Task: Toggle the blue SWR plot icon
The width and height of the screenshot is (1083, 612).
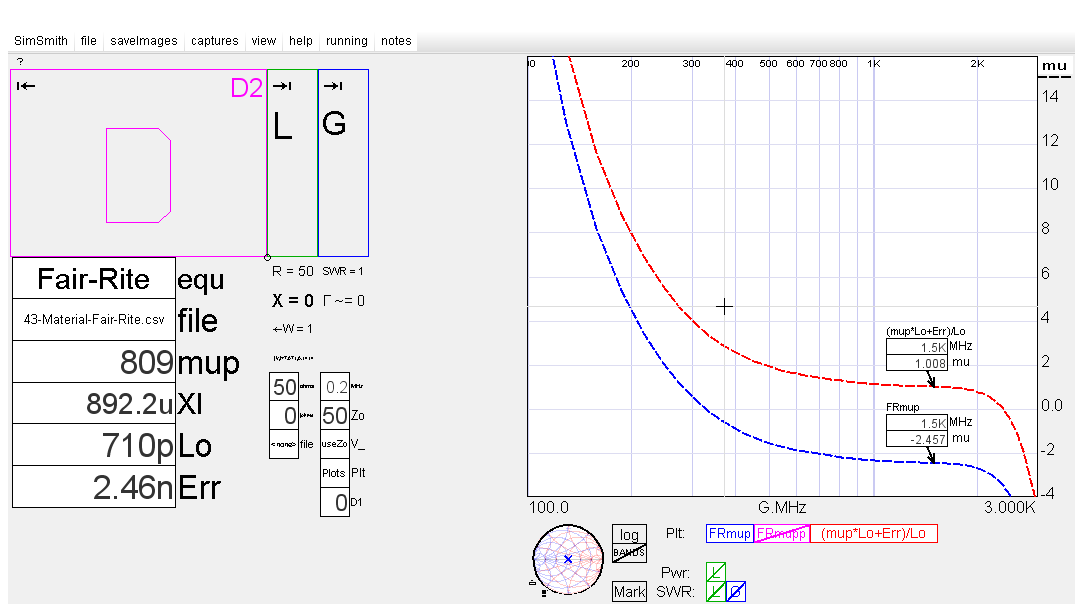Action: tap(736, 592)
